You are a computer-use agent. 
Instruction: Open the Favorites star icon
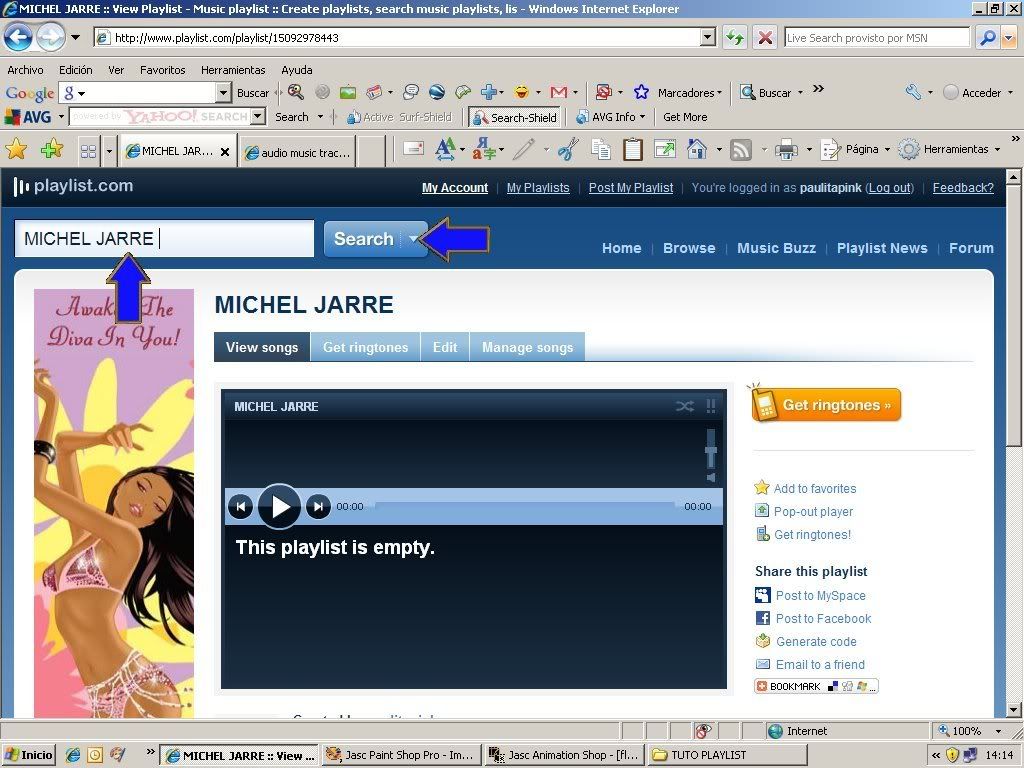17,150
